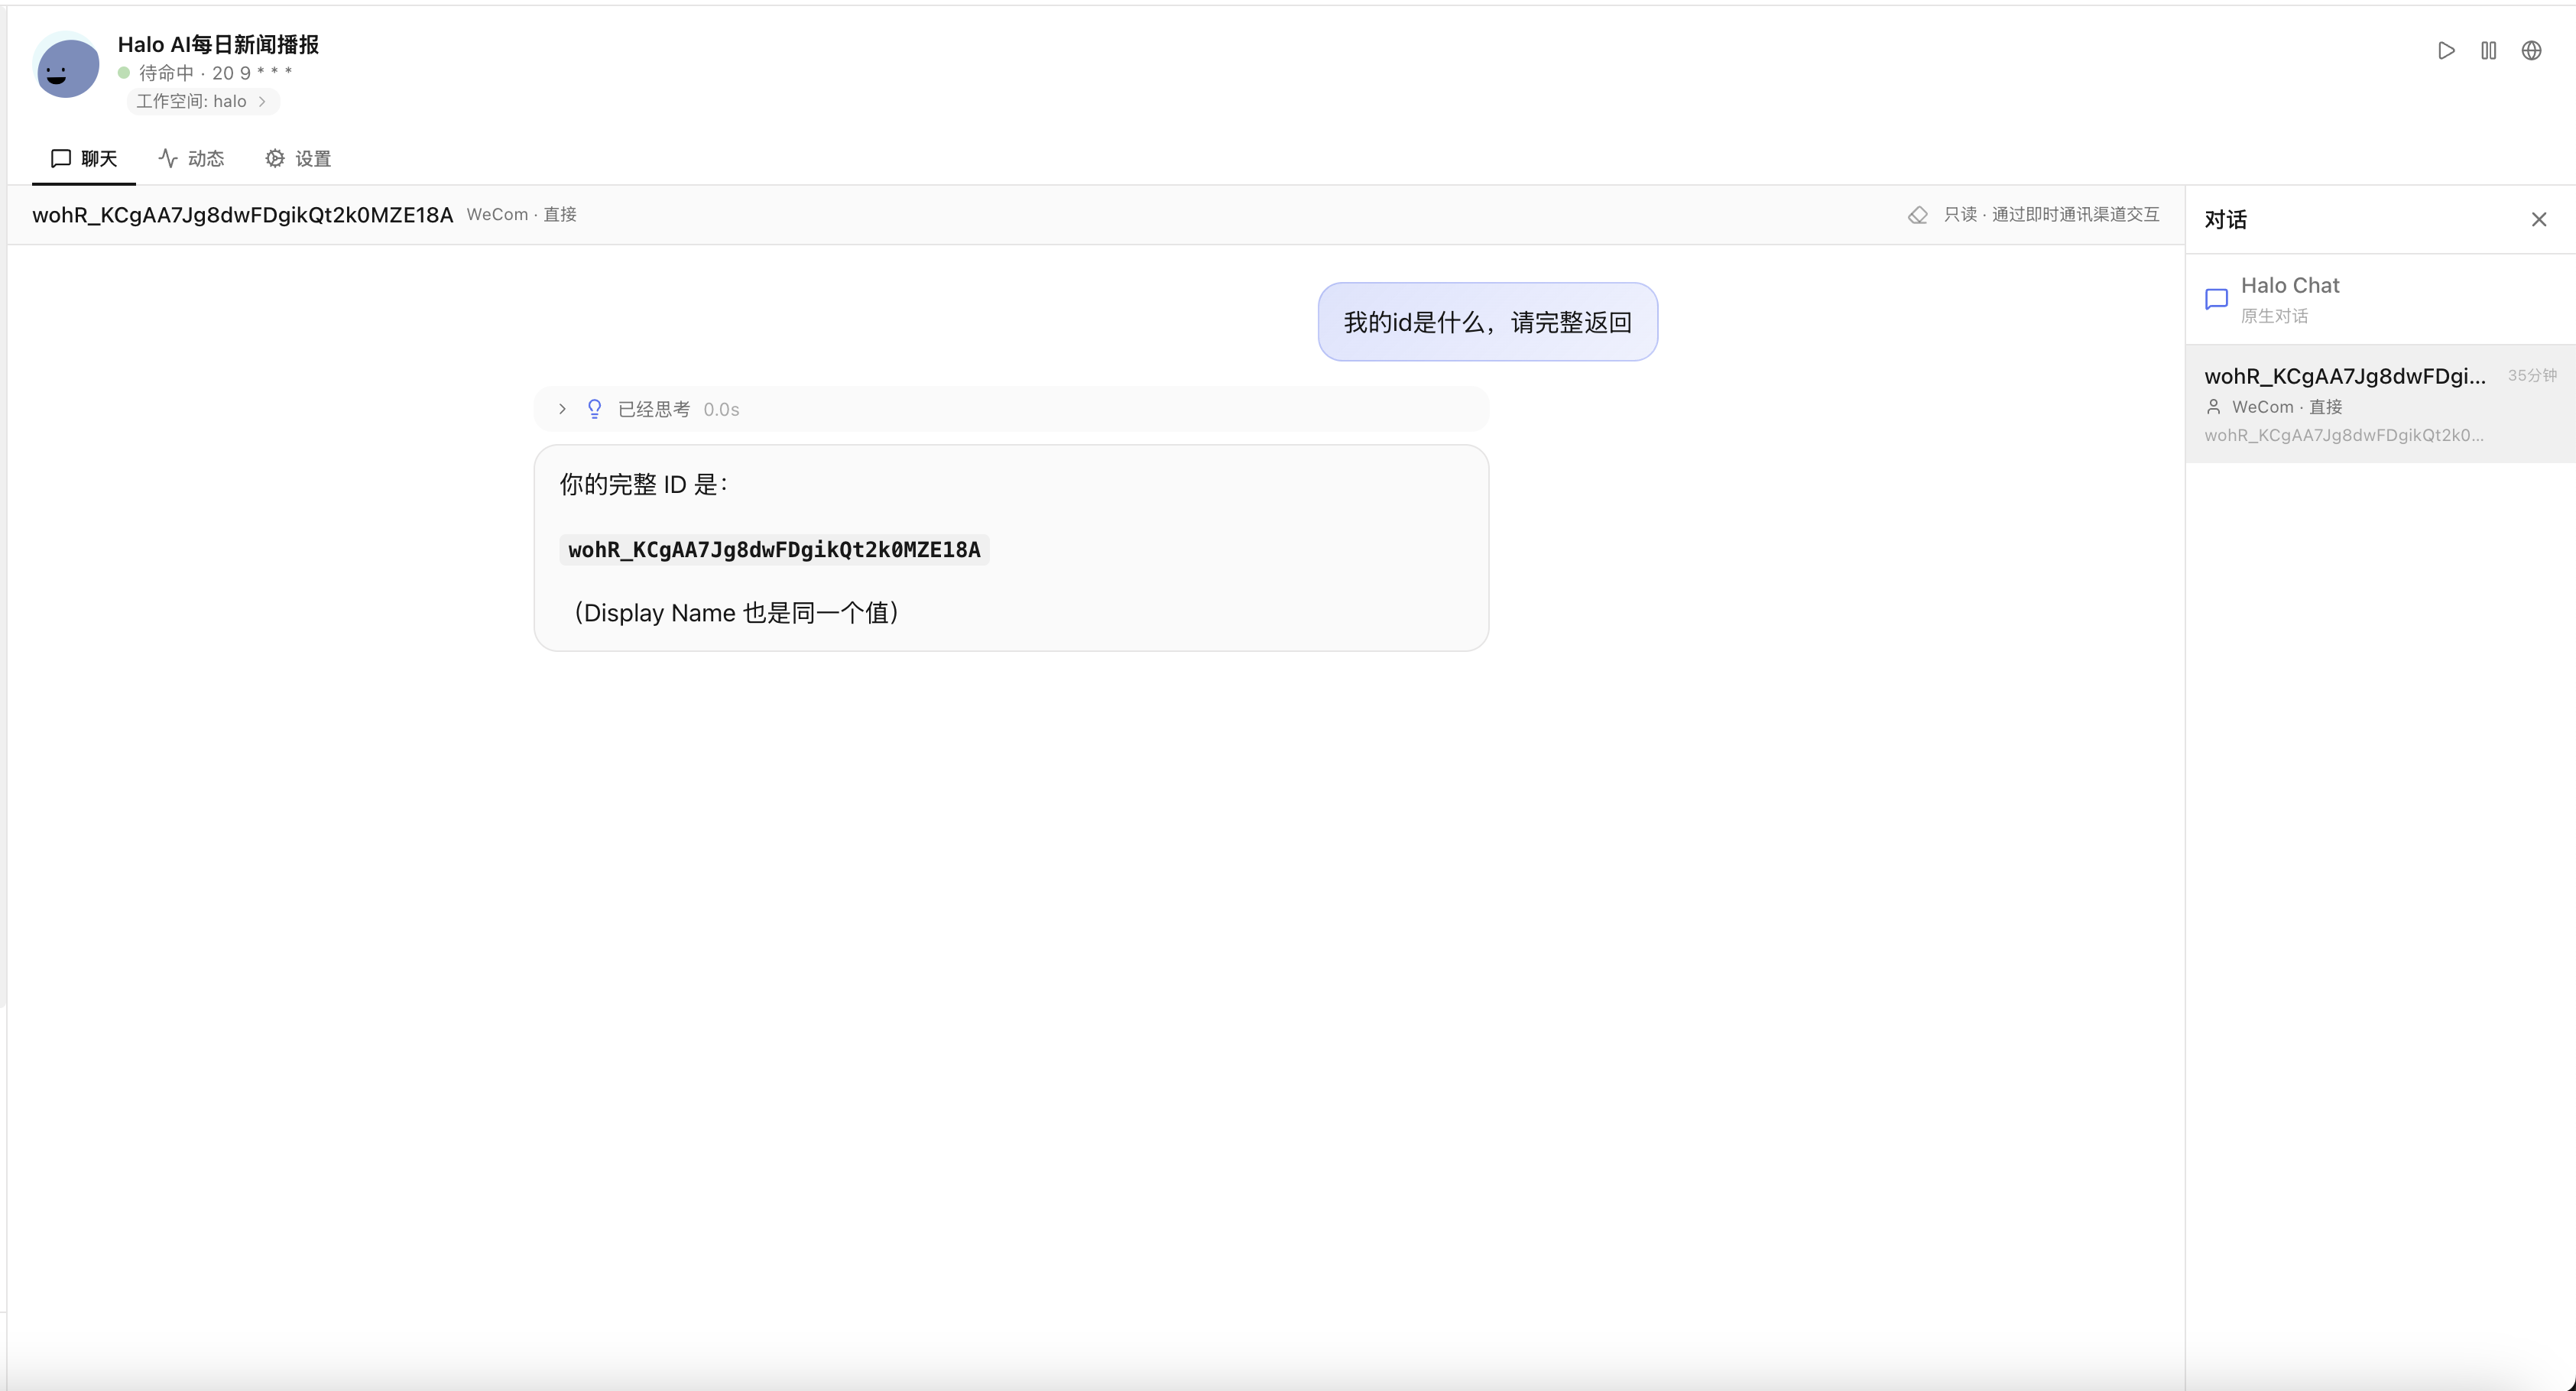Click the 原生对话 subtitle
The width and height of the screenshot is (2576, 1391).
[2274, 316]
